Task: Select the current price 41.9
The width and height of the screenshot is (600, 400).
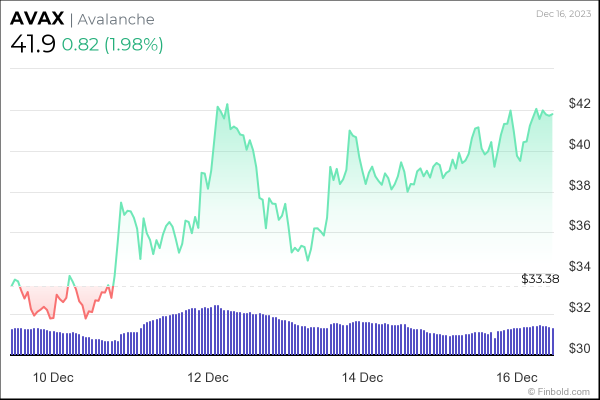Action: point(32,44)
